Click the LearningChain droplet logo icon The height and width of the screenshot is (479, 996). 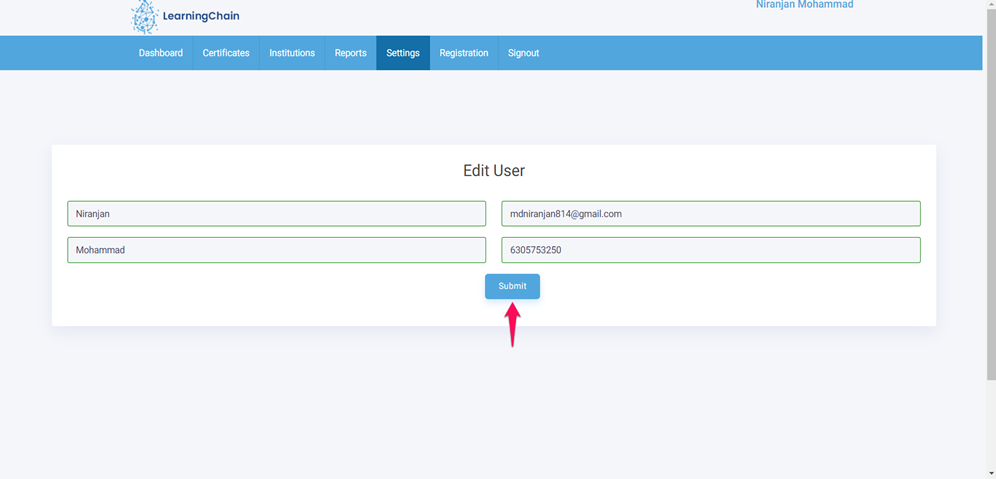[145, 17]
